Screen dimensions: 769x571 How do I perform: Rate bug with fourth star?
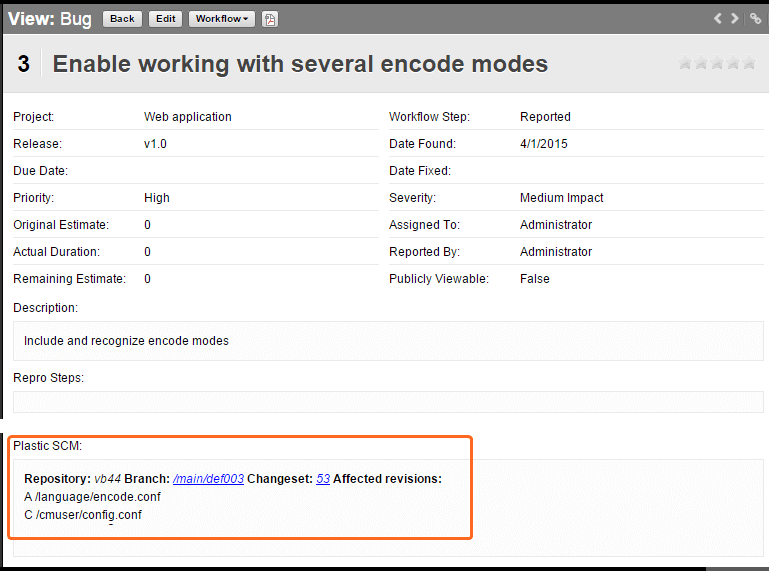[x=734, y=62]
